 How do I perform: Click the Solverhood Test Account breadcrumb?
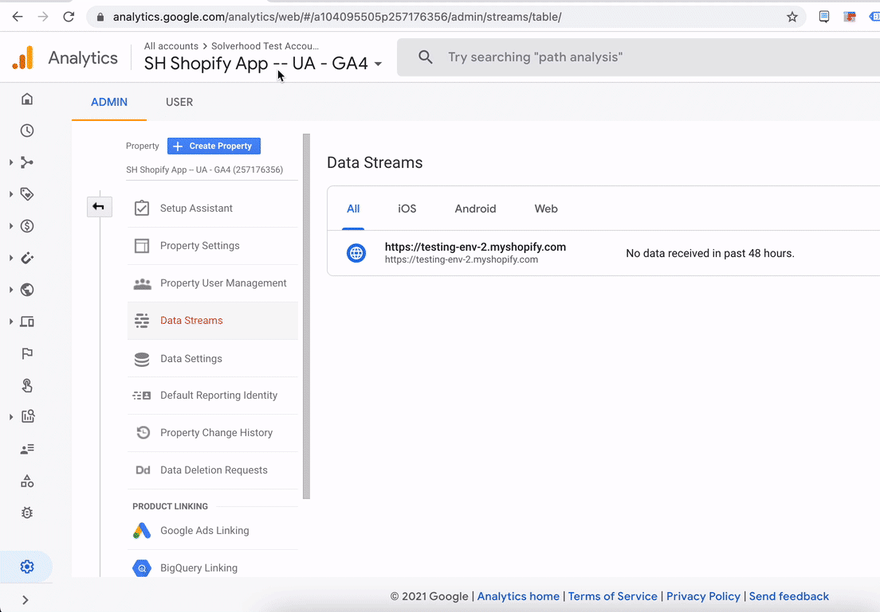pyautogui.click(x=265, y=46)
